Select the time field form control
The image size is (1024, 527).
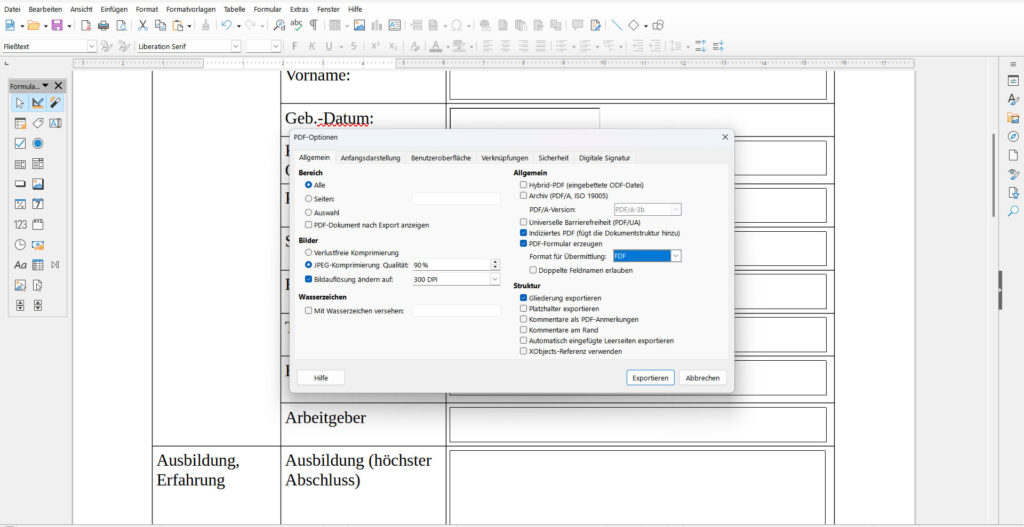pyautogui.click(x=20, y=244)
